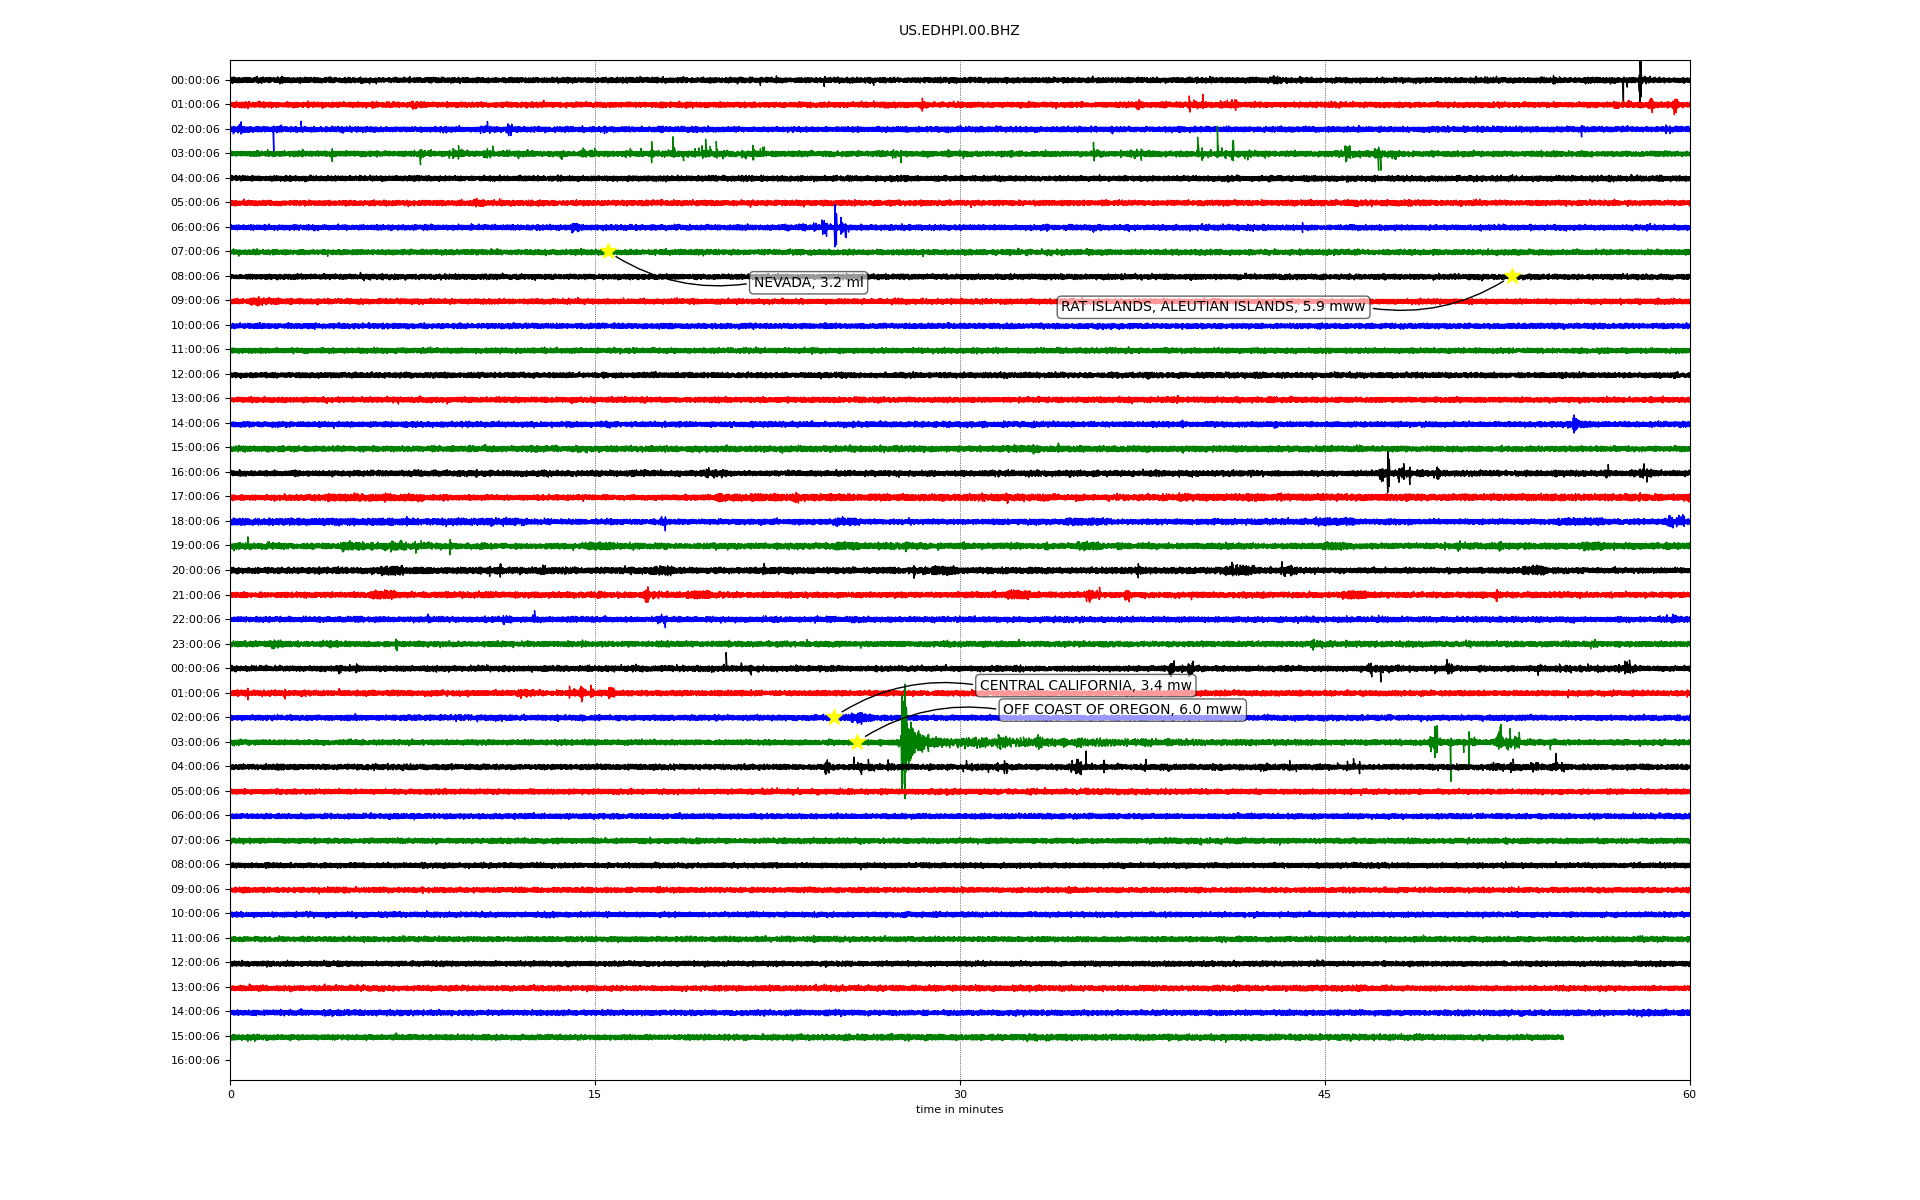
Task: Click the 16:00:06 bottom row time label
Action: (195, 1061)
